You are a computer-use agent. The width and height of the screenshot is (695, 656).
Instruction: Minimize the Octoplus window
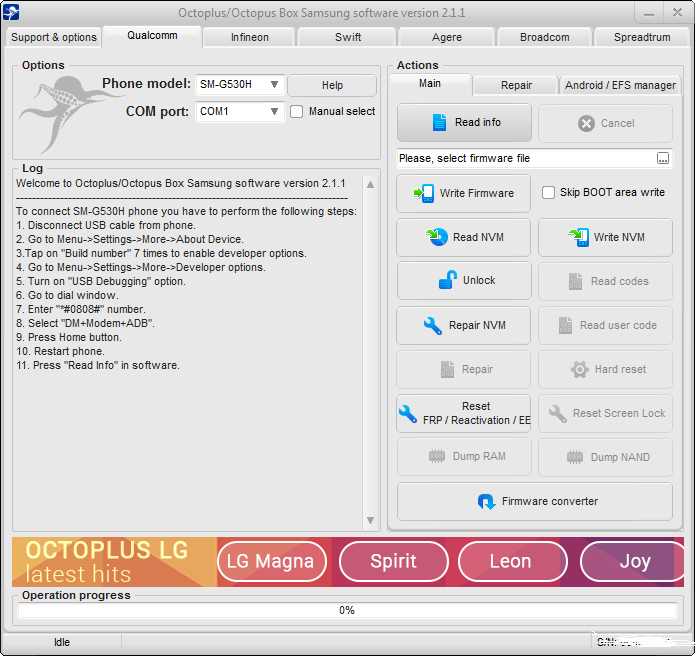pos(649,13)
